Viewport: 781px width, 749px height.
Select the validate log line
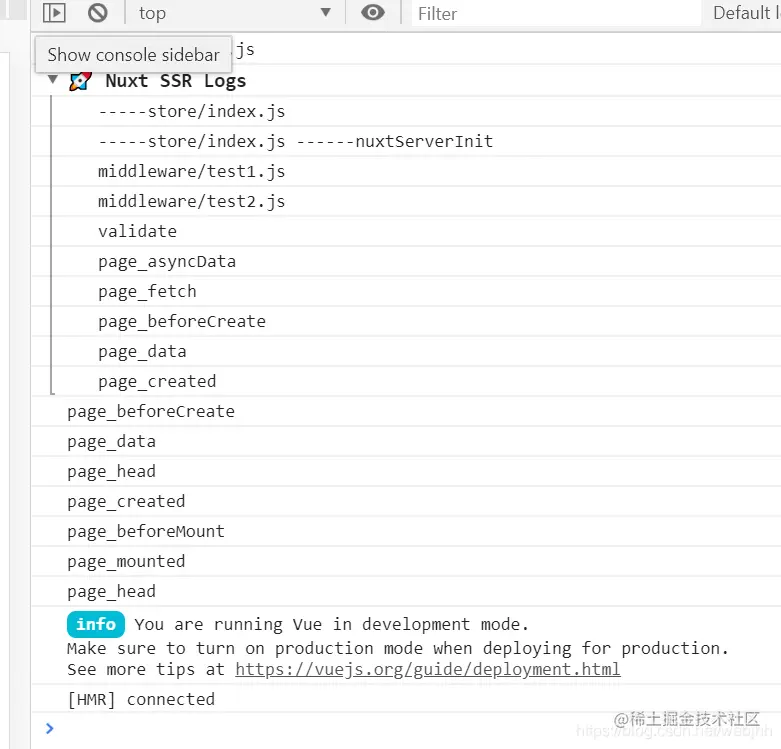(137, 231)
